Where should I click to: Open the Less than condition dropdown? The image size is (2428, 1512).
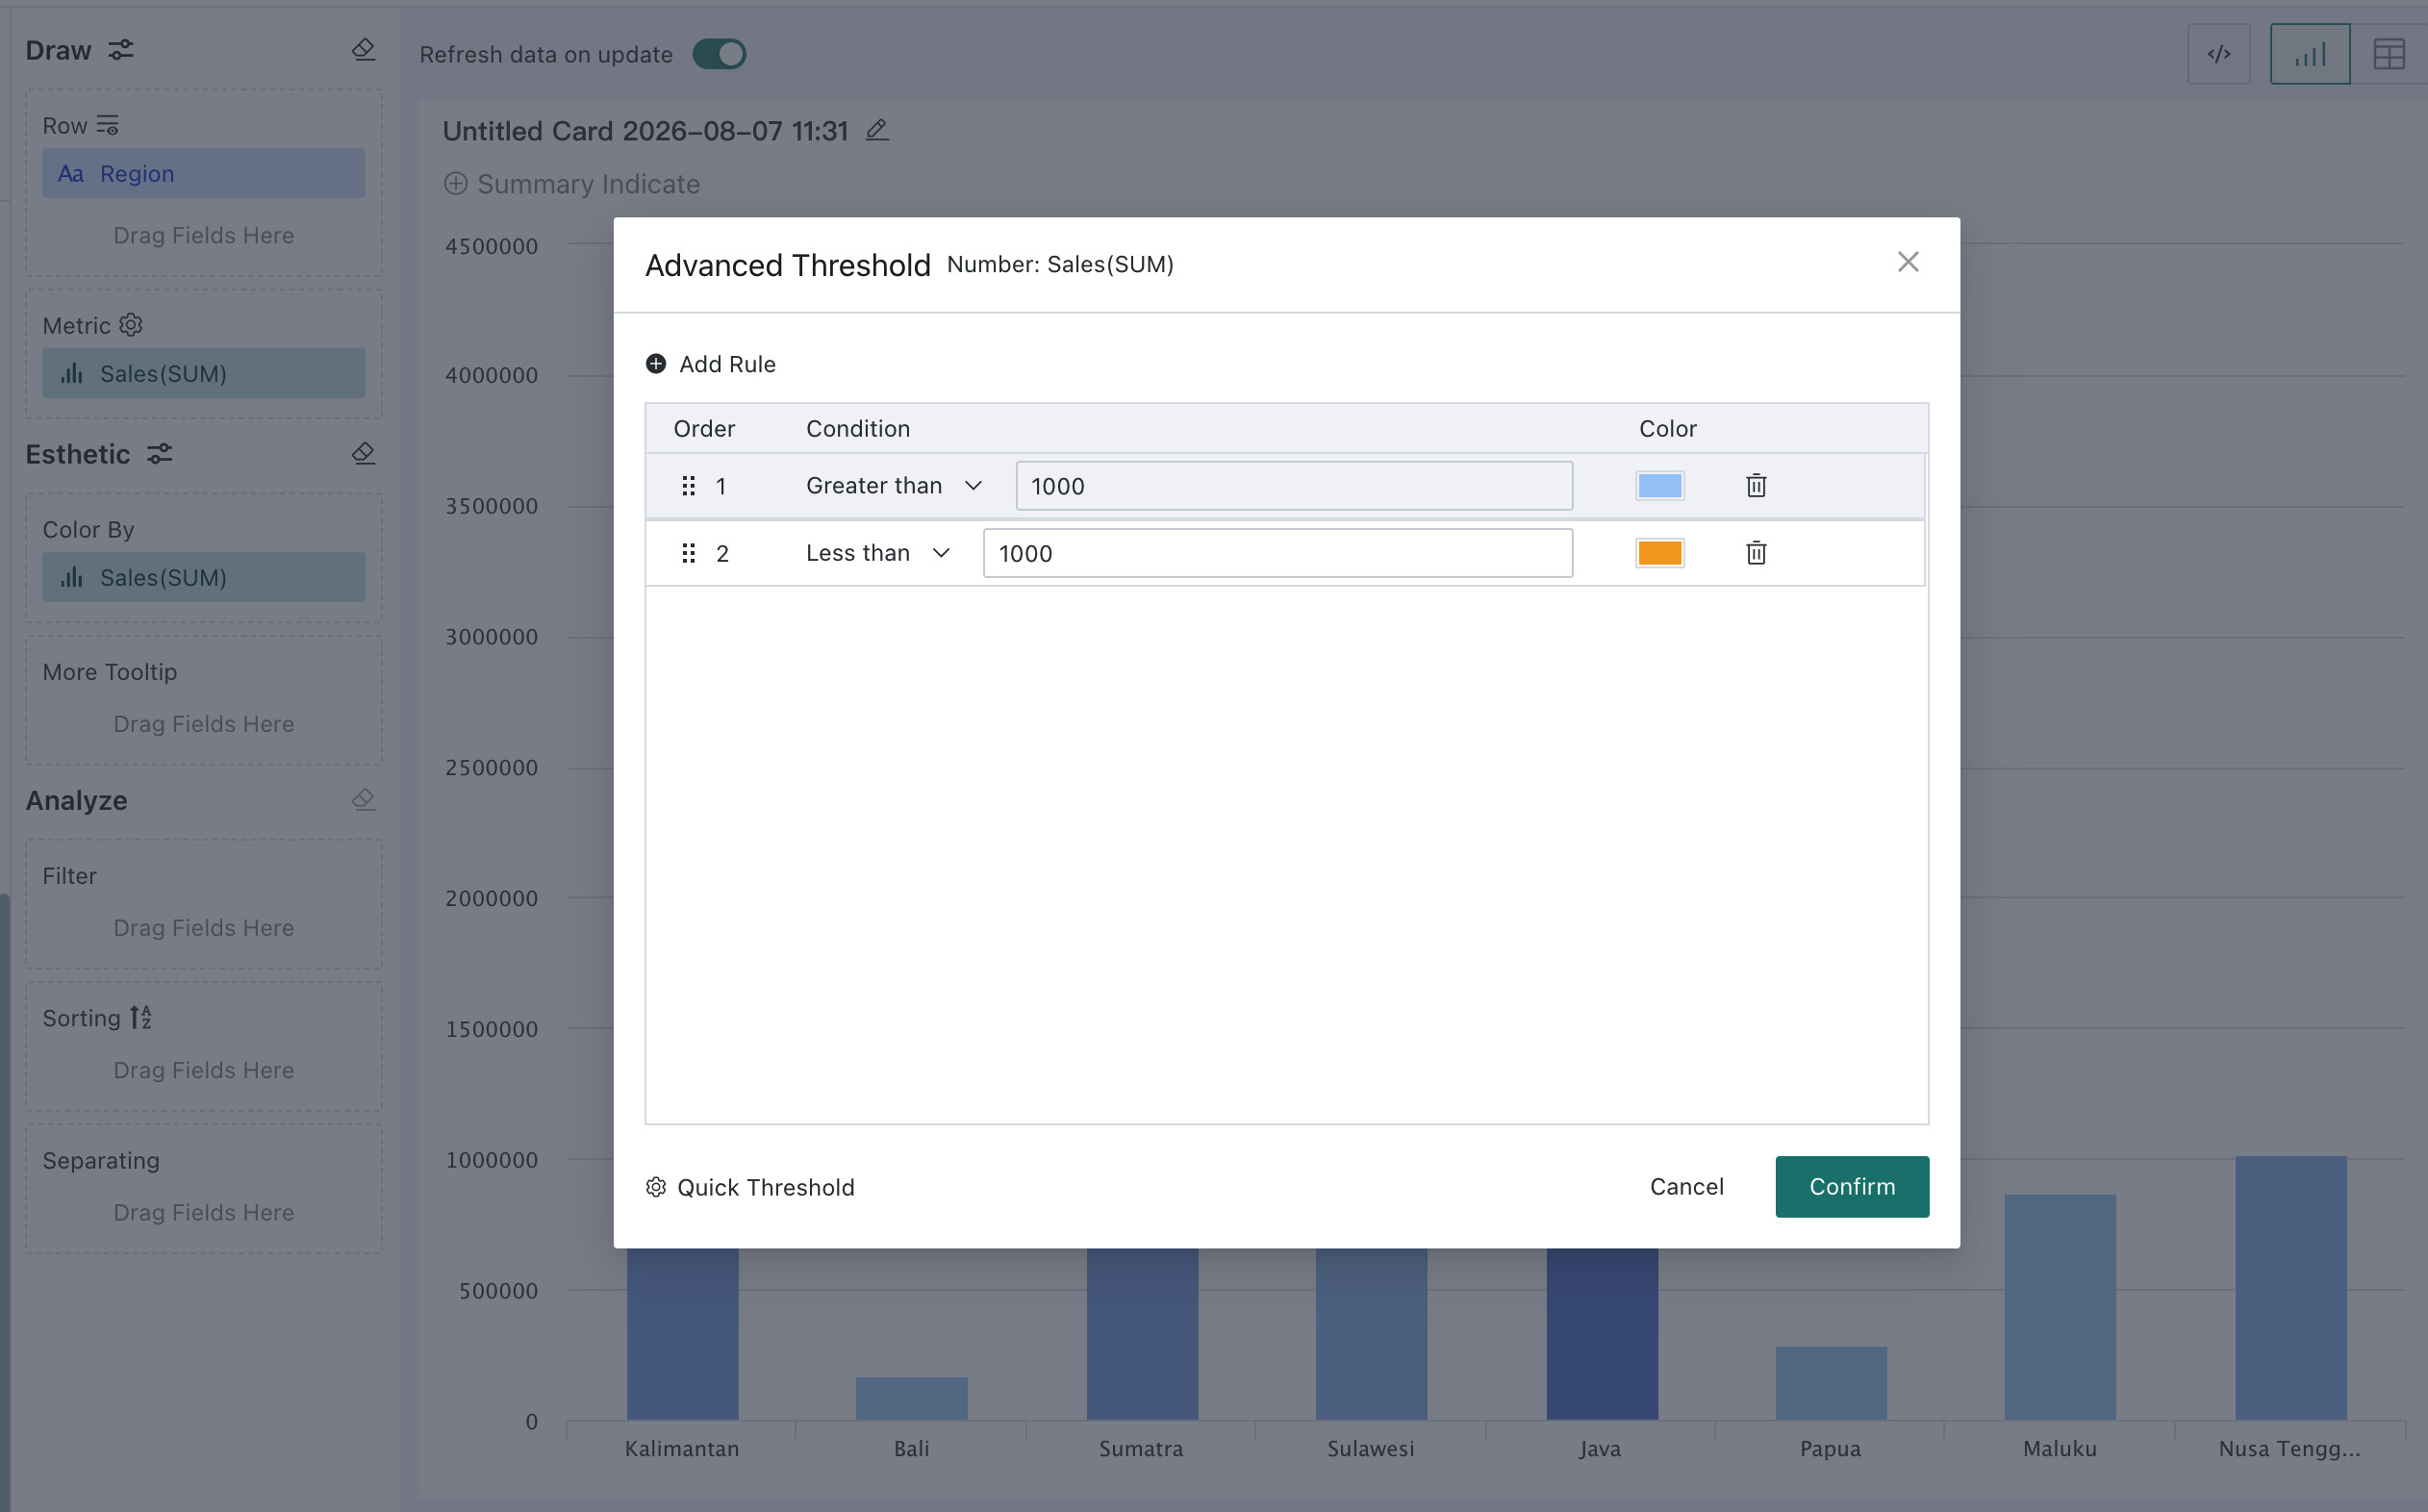click(x=878, y=553)
